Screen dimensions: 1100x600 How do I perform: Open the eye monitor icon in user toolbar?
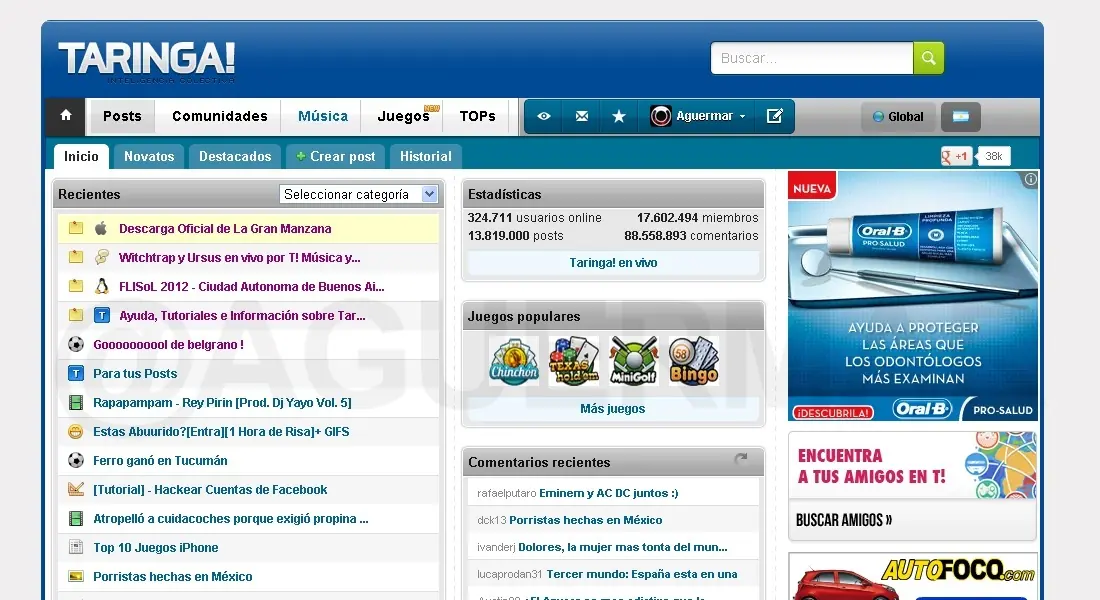point(544,116)
